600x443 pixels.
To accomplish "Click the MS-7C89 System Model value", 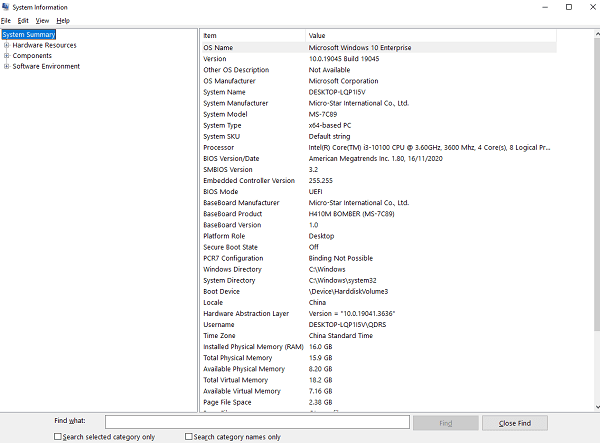I will point(323,114).
